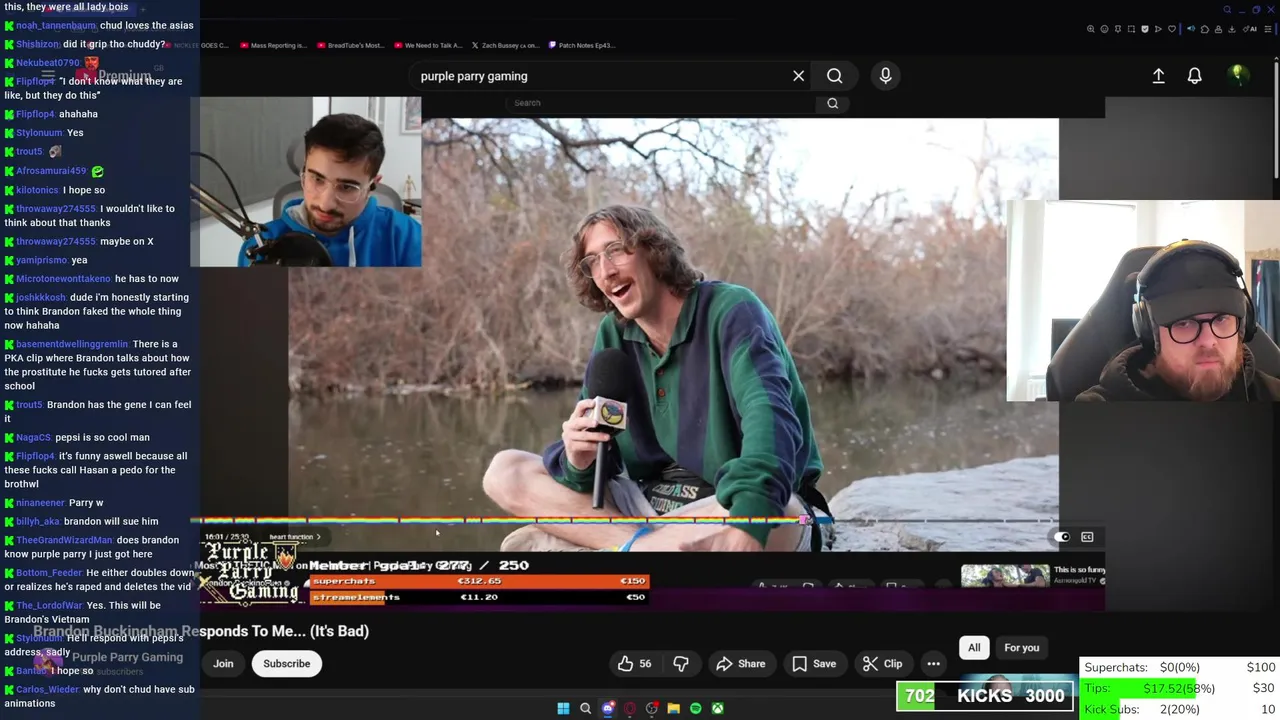Click the Share button
This screenshot has height=720, width=1280.
tap(741, 664)
